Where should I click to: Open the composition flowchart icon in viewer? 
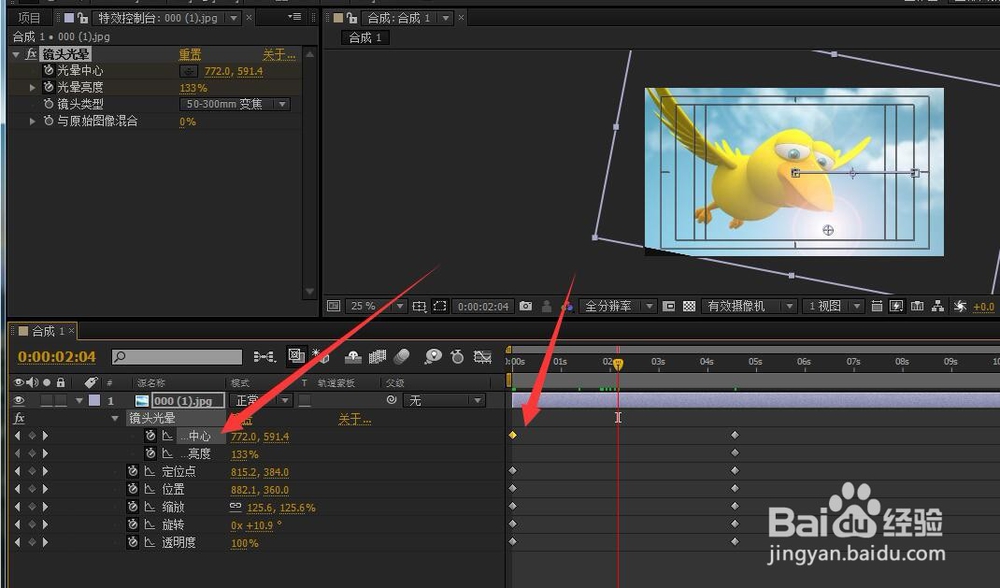point(938,306)
